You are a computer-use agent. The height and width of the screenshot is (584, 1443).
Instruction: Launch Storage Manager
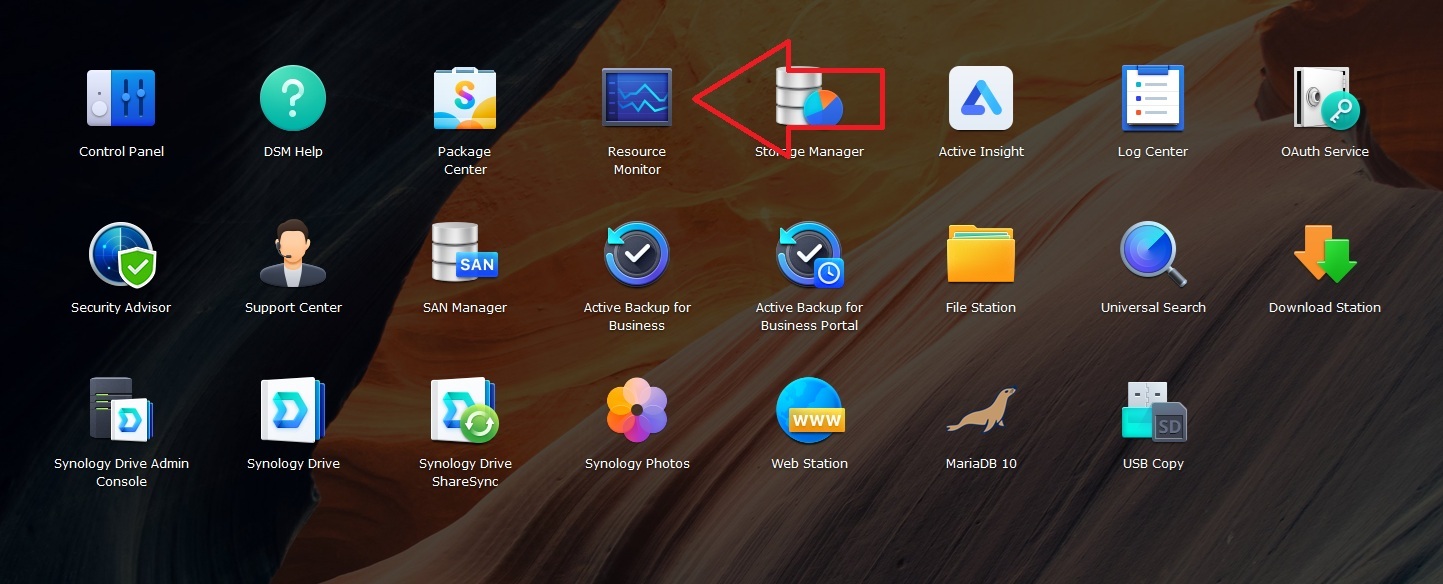(x=809, y=98)
